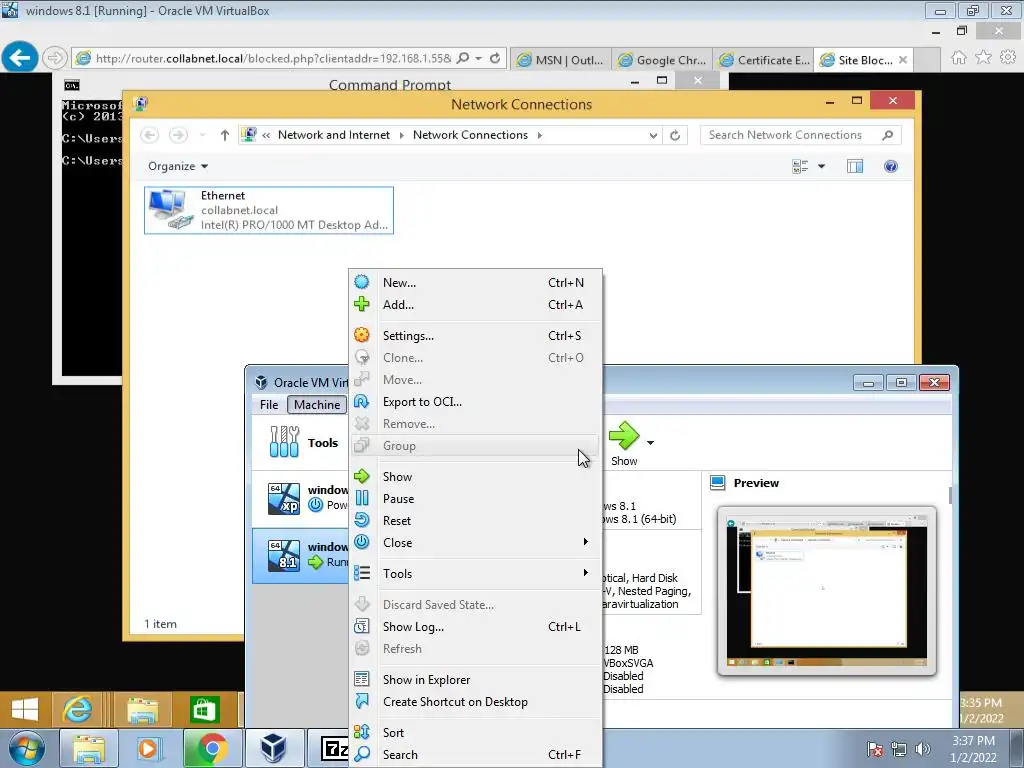
Task: Click the VM preview thumbnail
Action: tap(827, 591)
